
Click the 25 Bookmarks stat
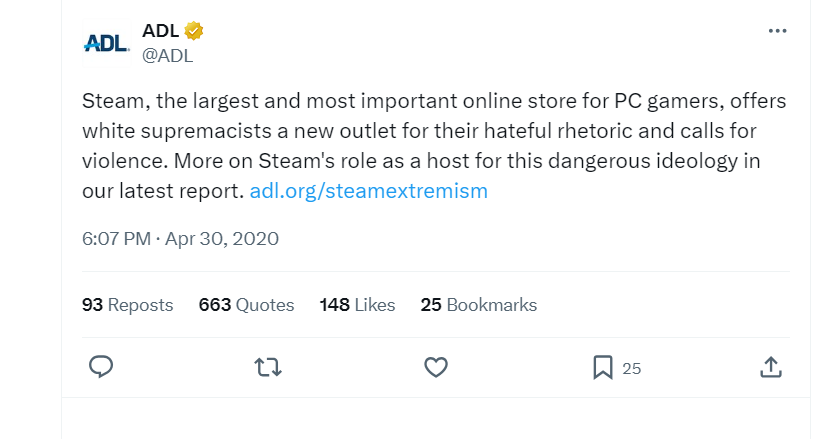coord(479,305)
